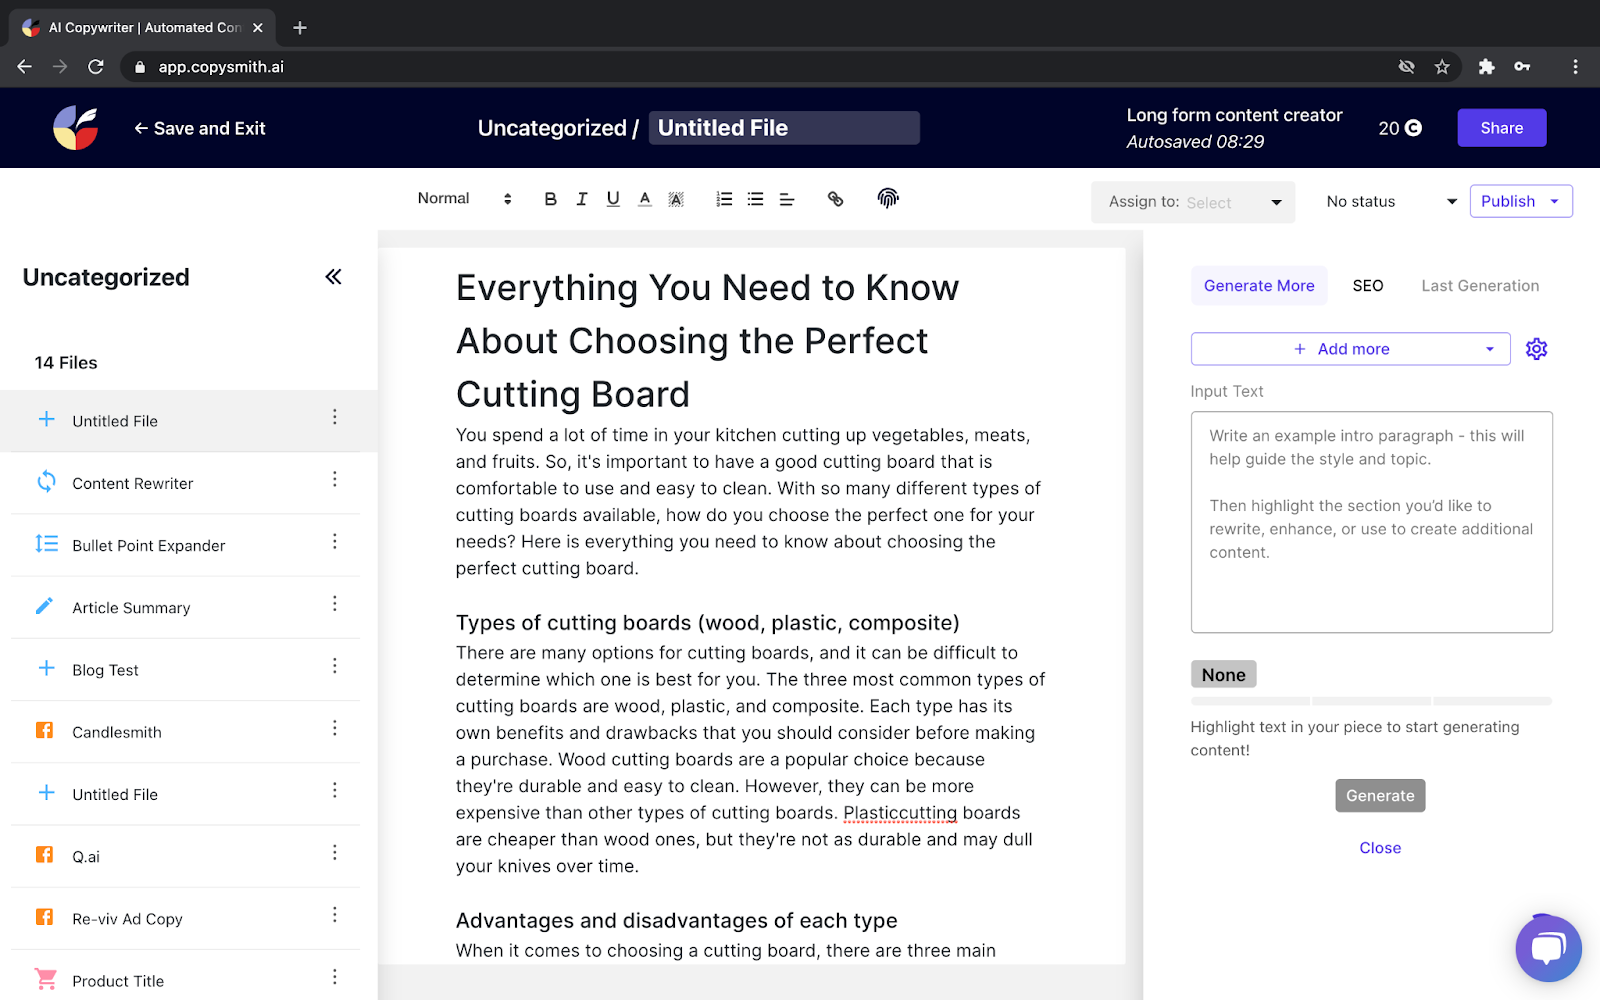
Task: Open options menu for Blog Test file
Action: [335, 666]
